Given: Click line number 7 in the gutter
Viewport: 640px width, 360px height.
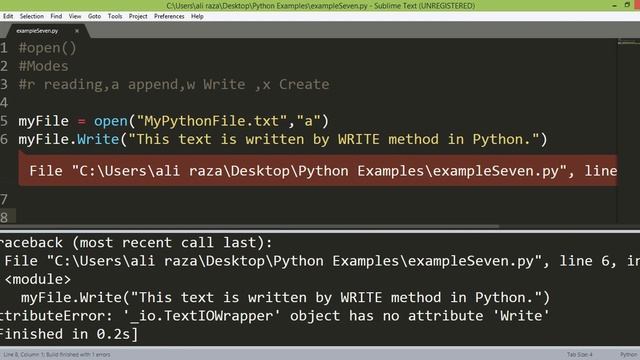Looking at the screenshot, I should (x=4, y=200).
